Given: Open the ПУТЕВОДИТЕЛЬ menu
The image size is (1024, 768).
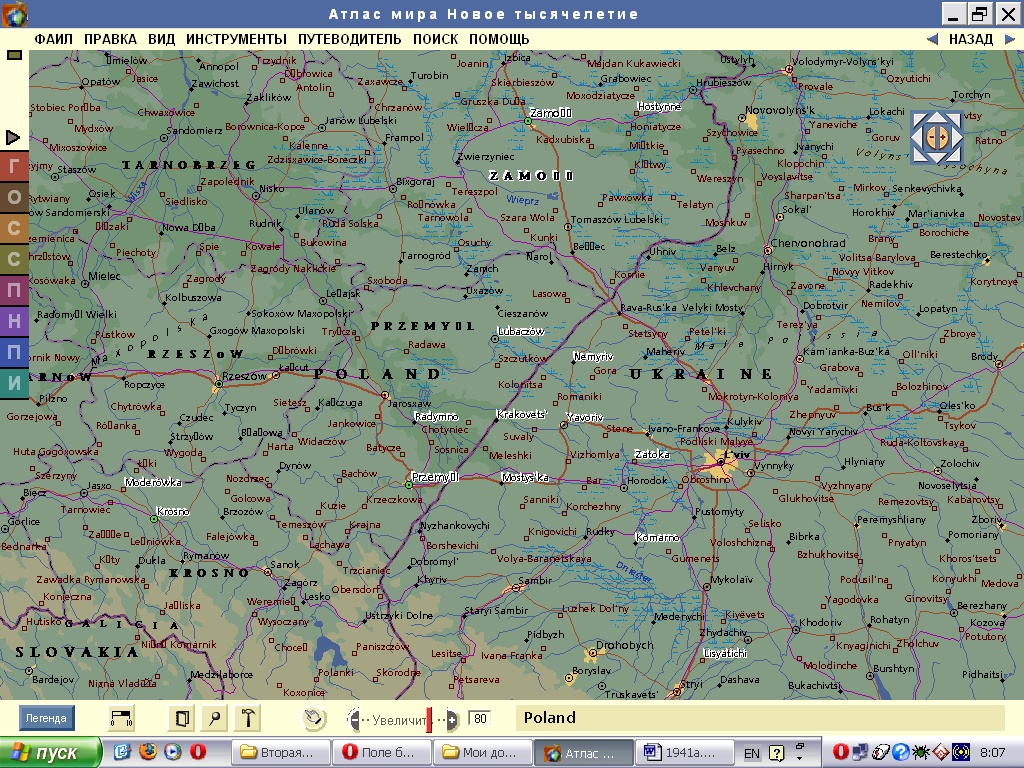Looking at the screenshot, I should click(349, 39).
